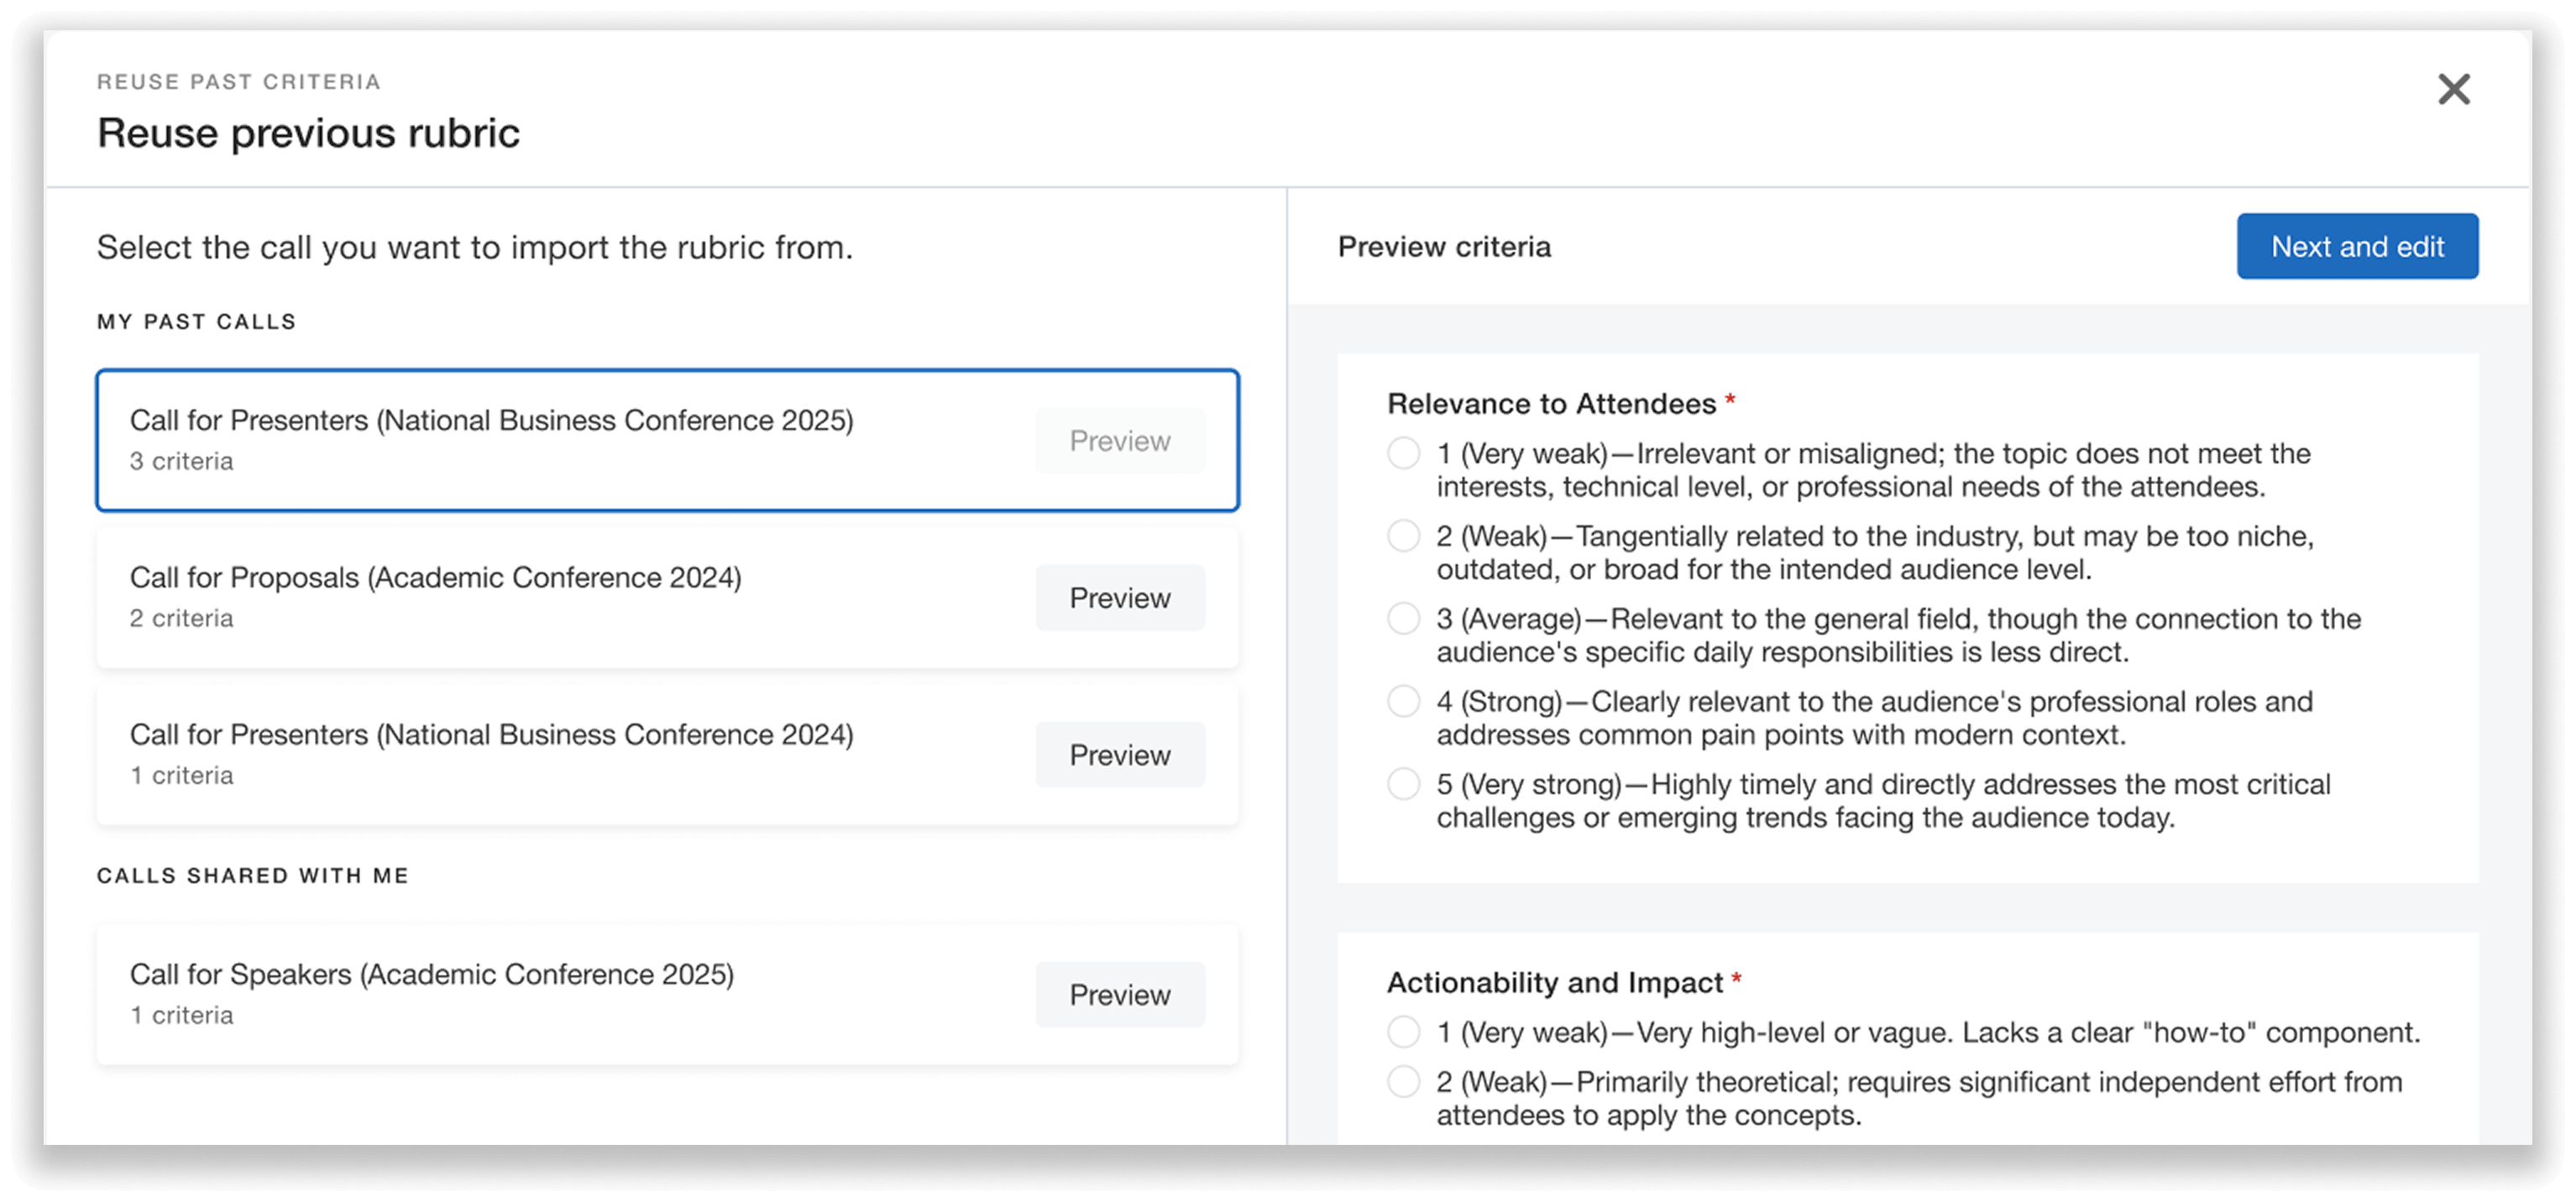
Task: Close the Reuse previous rubric dialog
Action: click(x=2453, y=89)
